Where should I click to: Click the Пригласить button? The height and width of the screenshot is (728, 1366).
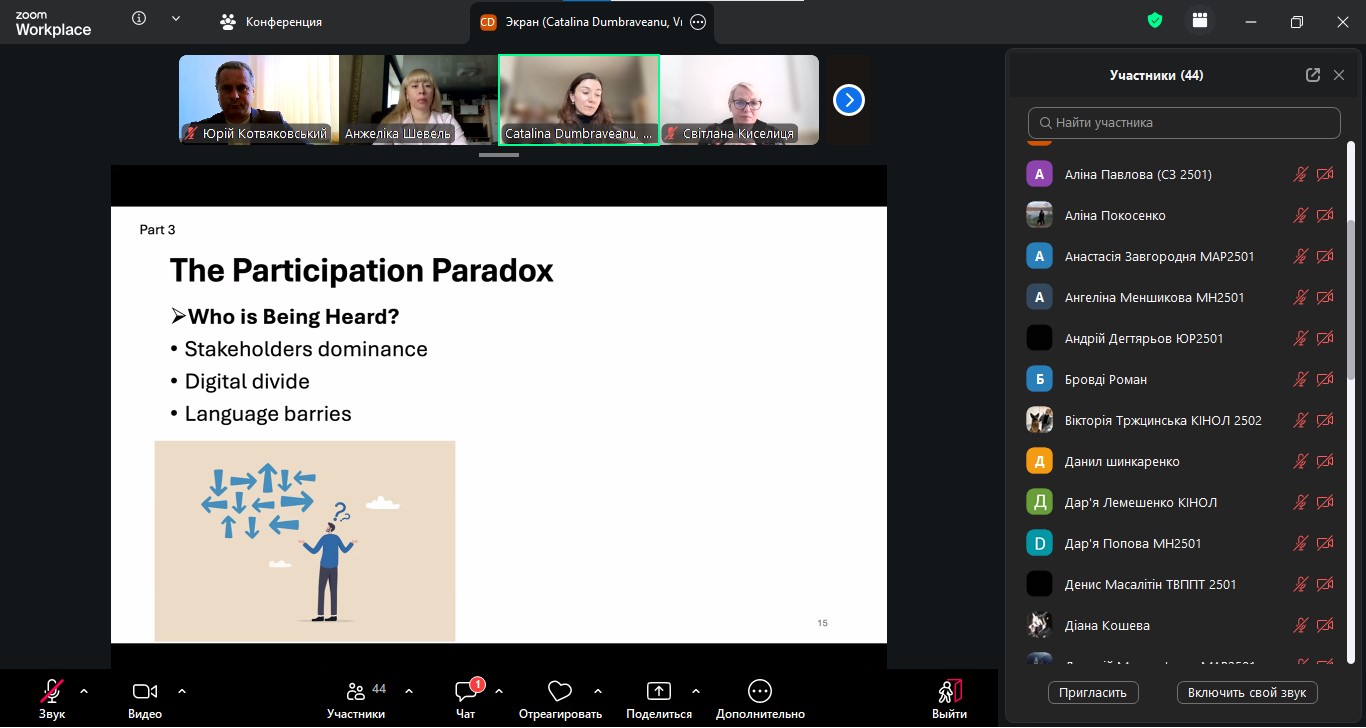[x=1093, y=692]
